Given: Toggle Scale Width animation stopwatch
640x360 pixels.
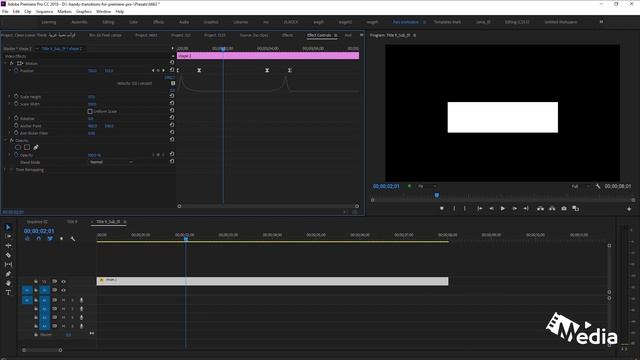Looking at the screenshot, I should [16, 104].
